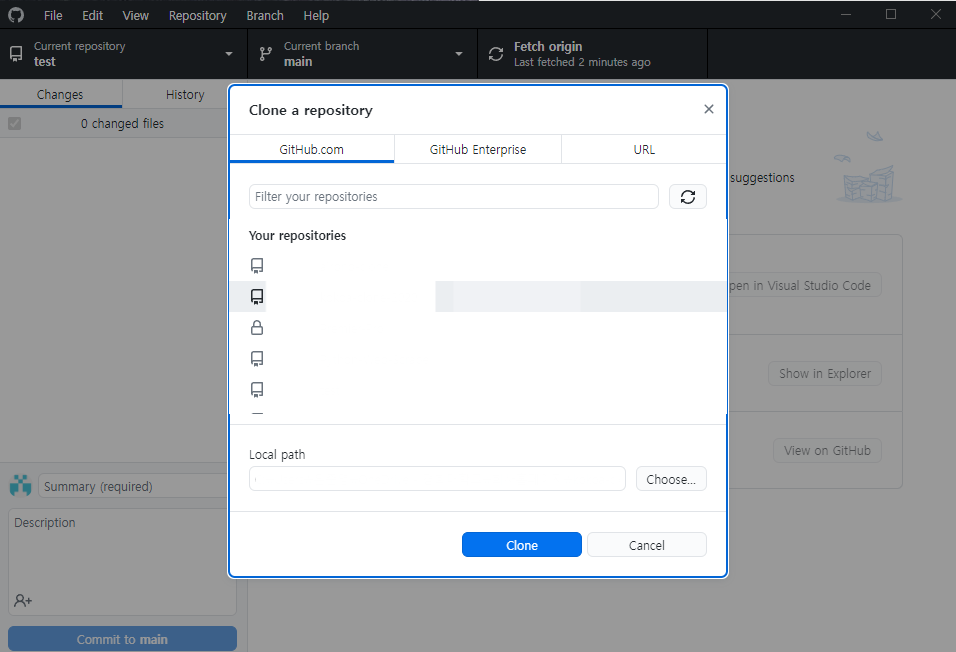Focus the Local path input field

point(437,479)
